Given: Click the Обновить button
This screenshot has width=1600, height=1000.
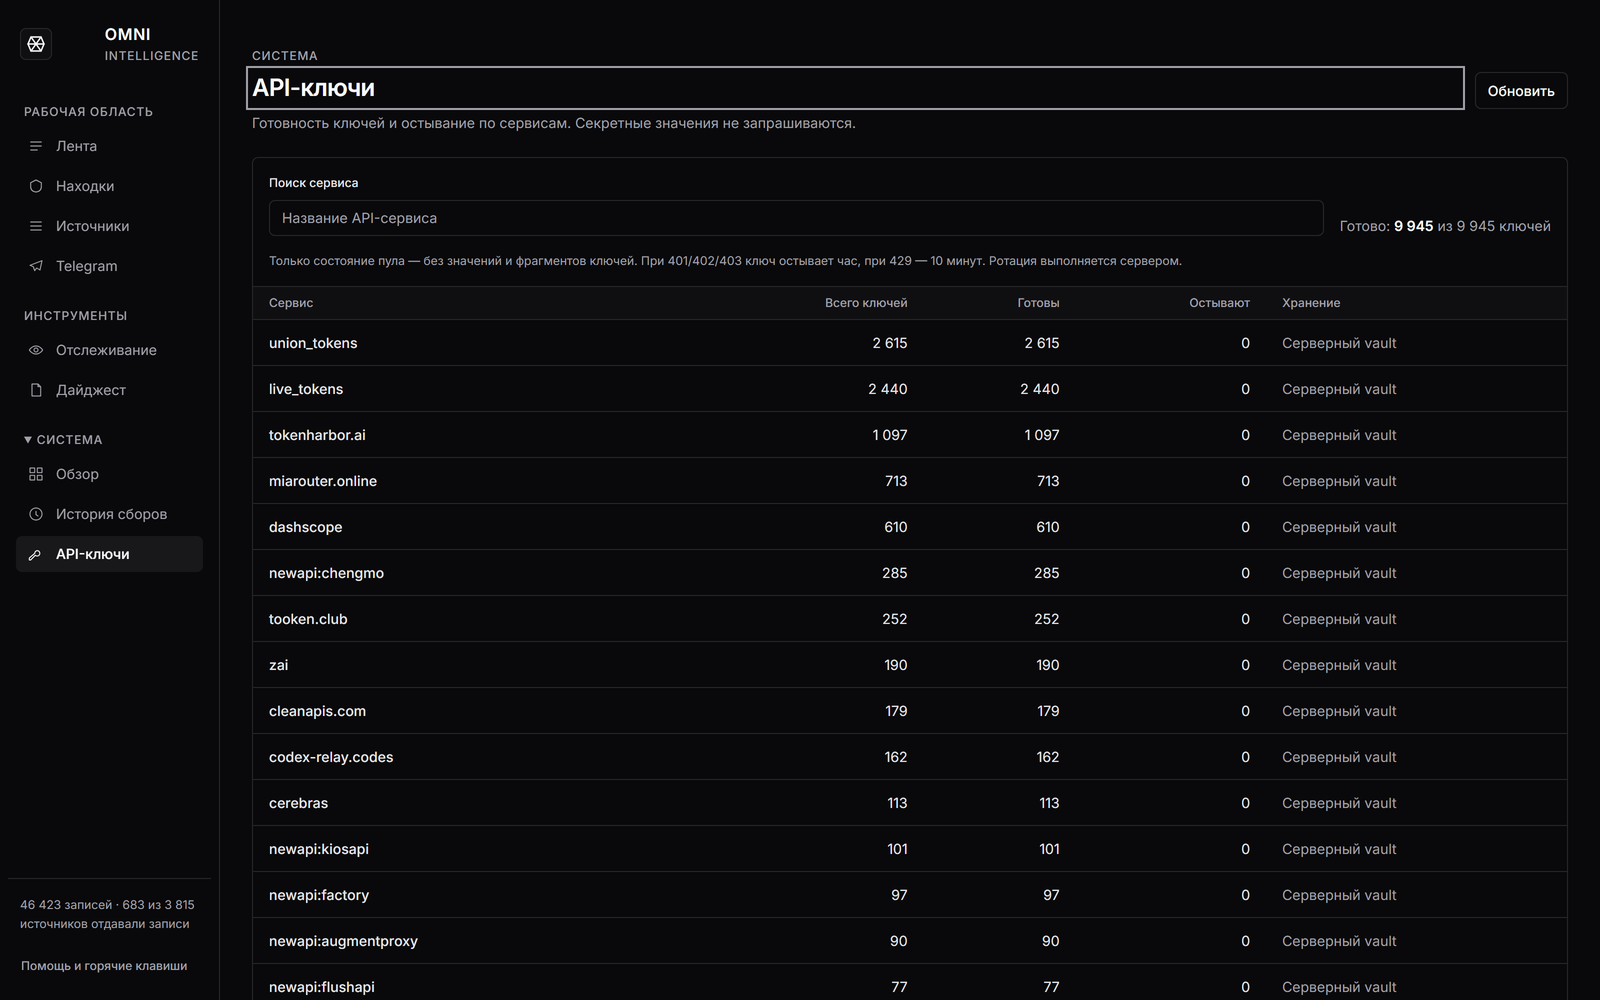Looking at the screenshot, I should pos(1521,91).
